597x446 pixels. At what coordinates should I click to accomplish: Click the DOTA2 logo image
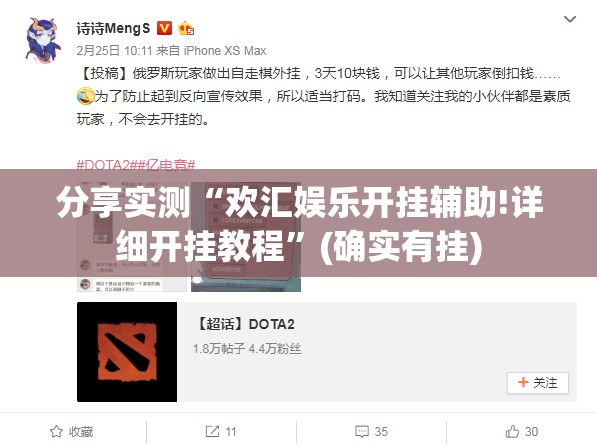127,352
